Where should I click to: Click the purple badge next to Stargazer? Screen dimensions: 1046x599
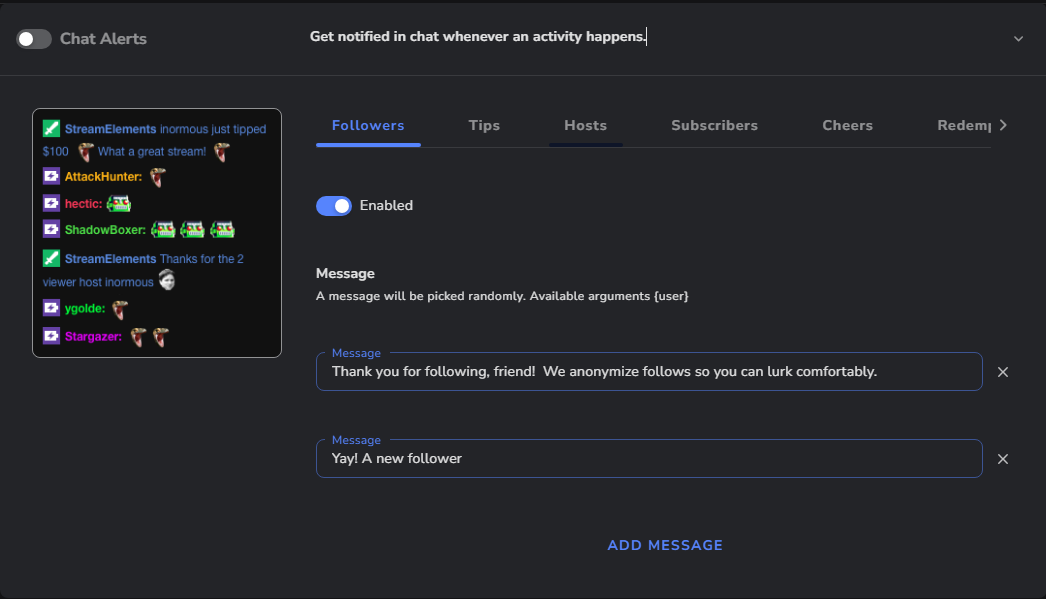tap(51, 336)
